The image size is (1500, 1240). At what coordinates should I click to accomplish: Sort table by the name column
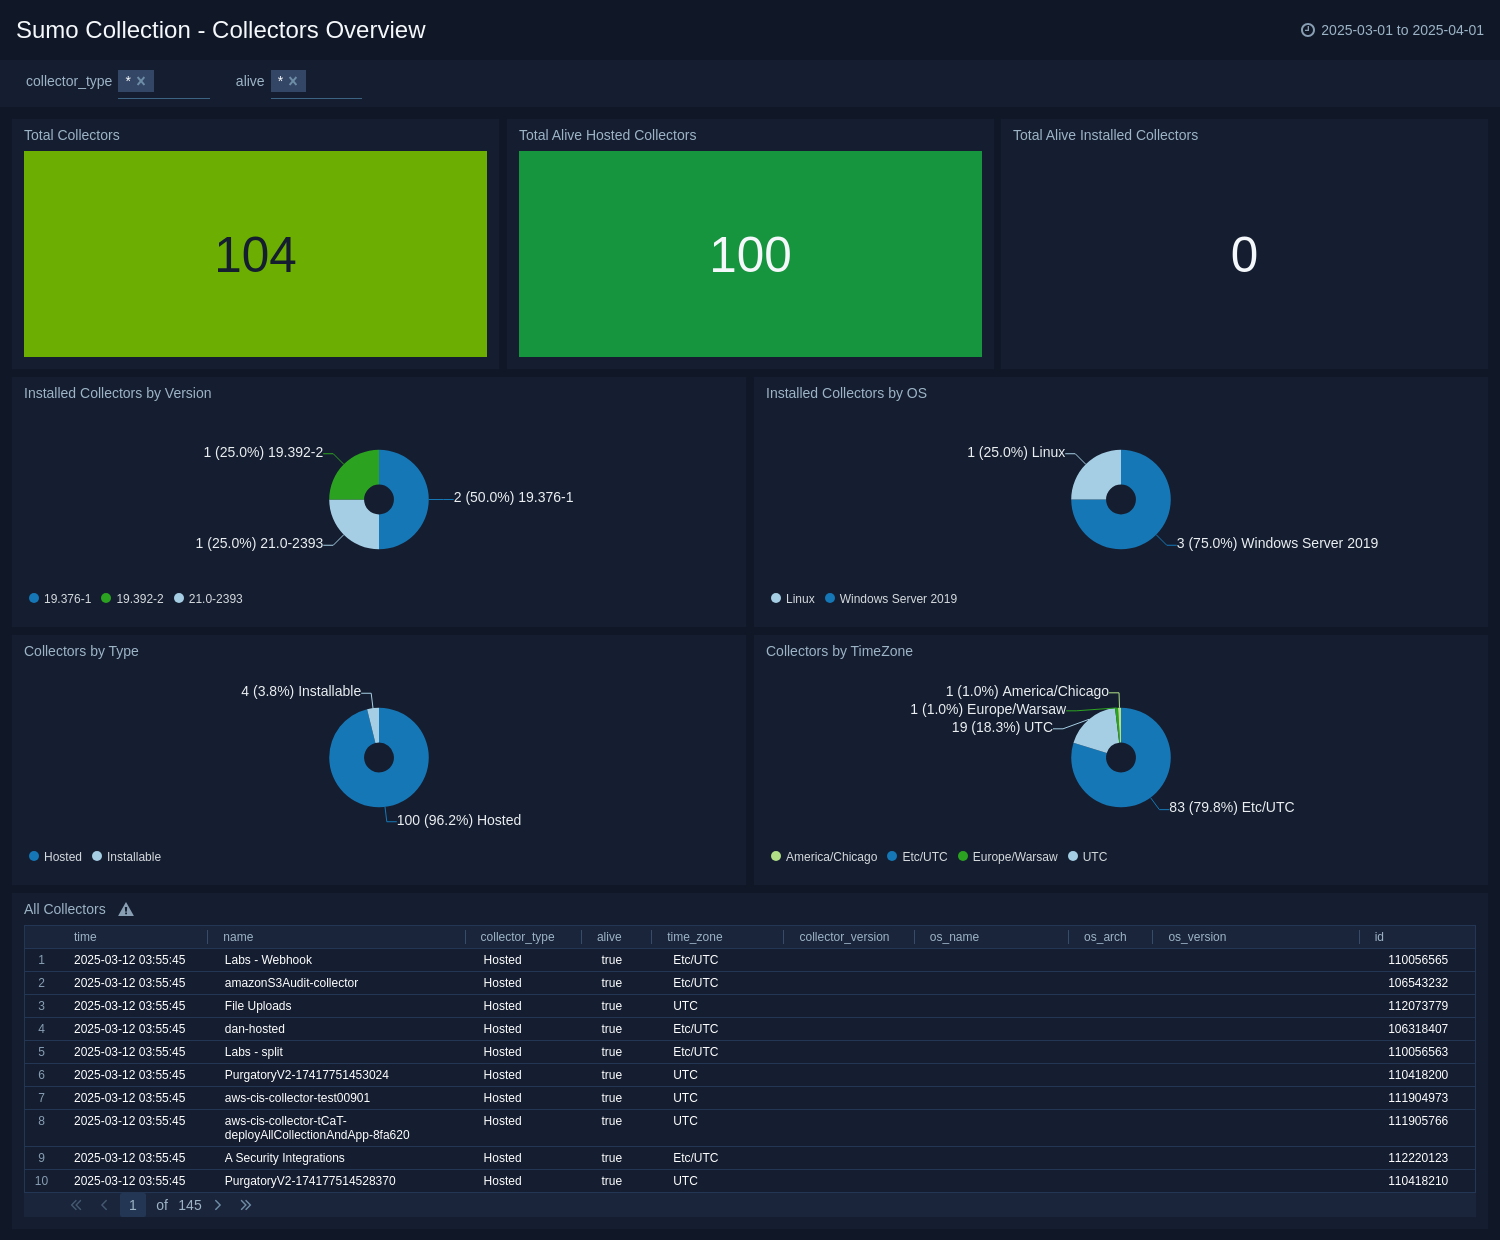click(238, 937)
